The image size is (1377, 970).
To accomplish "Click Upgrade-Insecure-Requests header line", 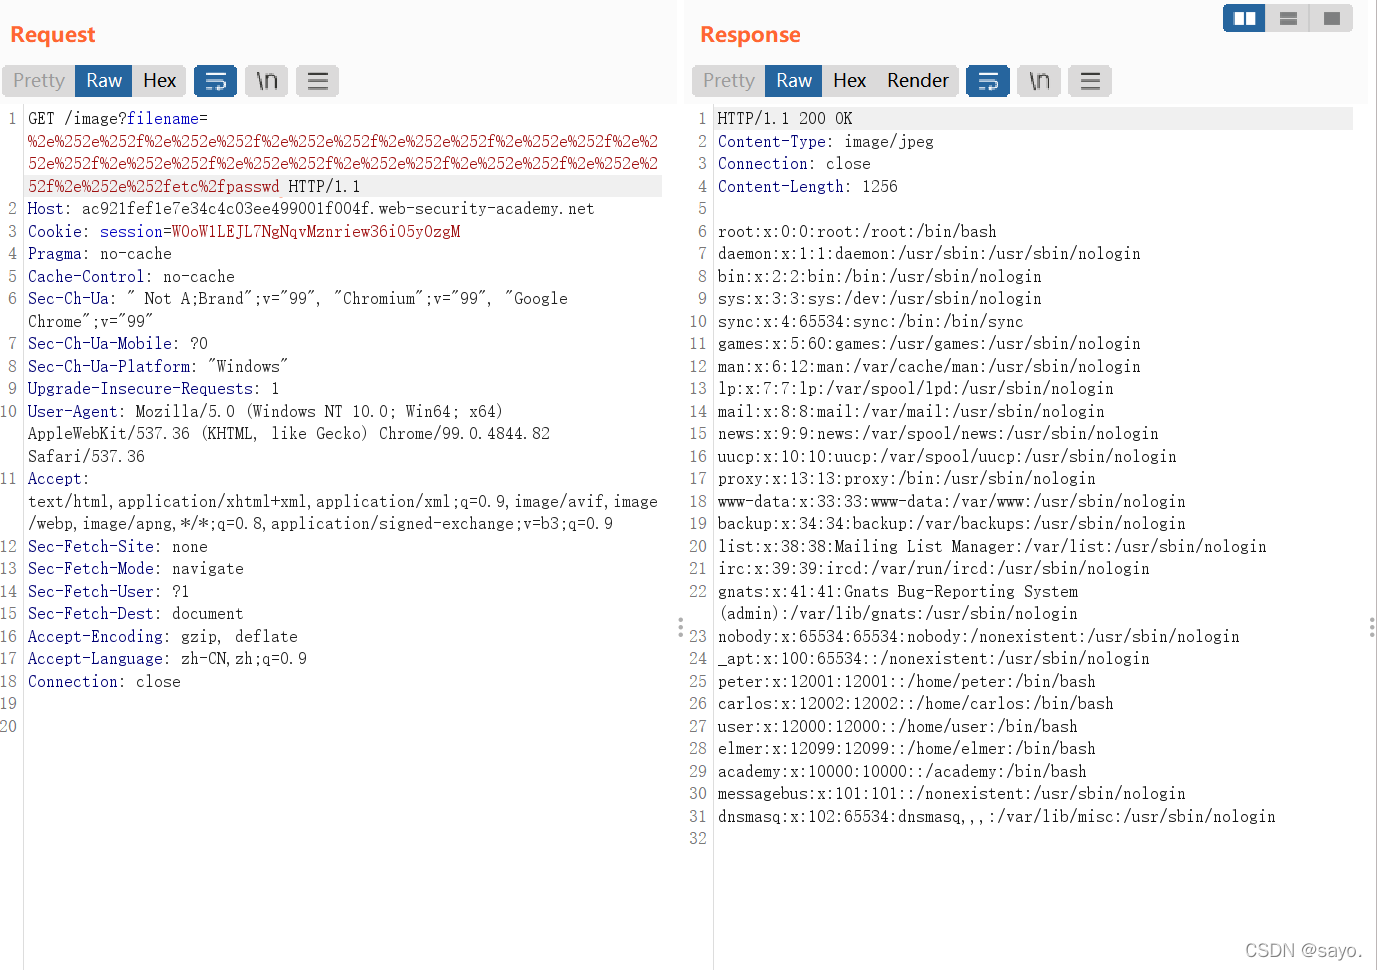I will pos(154,389).
